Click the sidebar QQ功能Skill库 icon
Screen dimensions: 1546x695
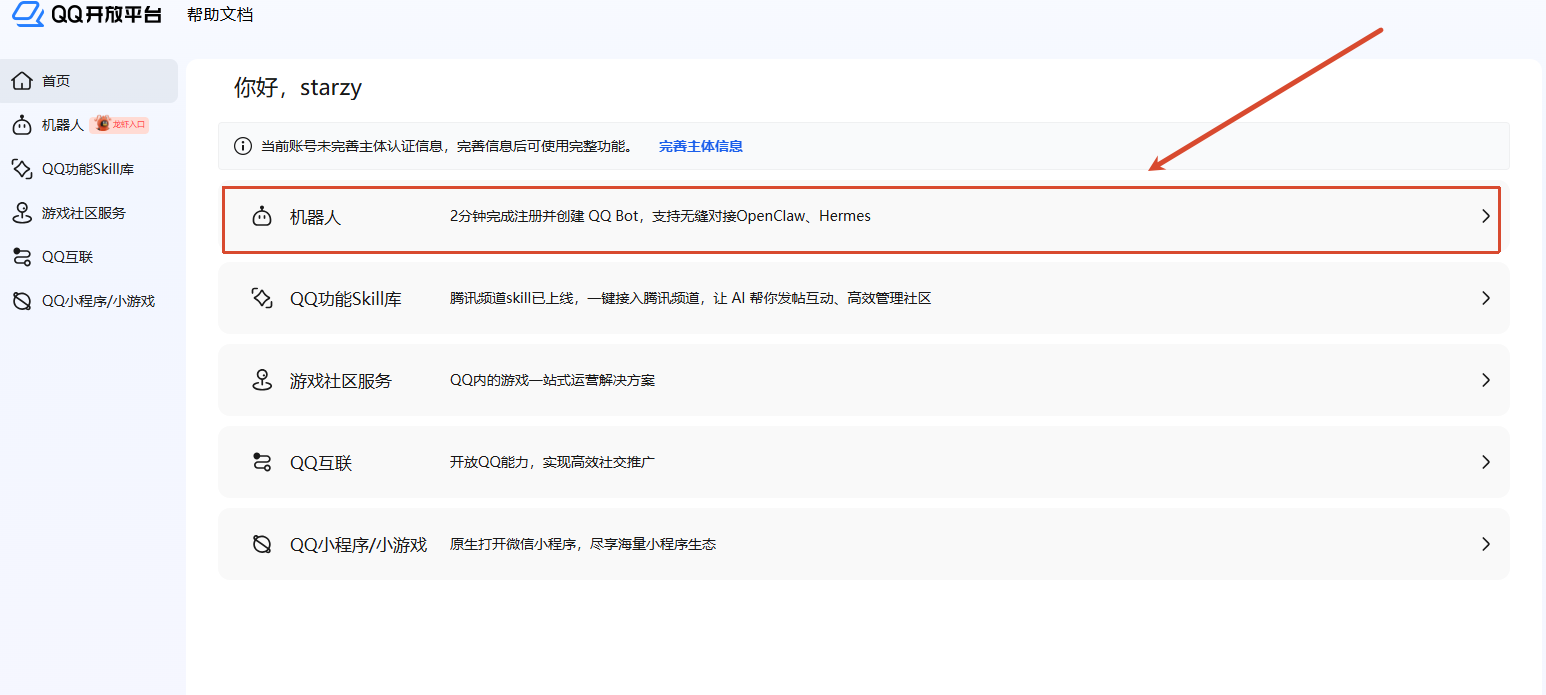[x=21, y=169]
